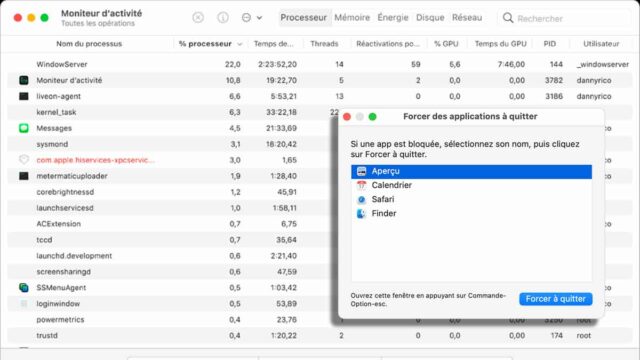Viewport: 640px width, 360px height.
Task: Click the Aperçu app icon in force-quit list
Action: point(361,171)
